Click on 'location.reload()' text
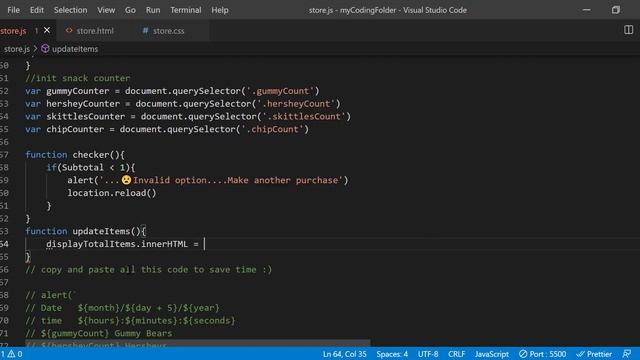 pyautogui.click(x=112, y=193)
